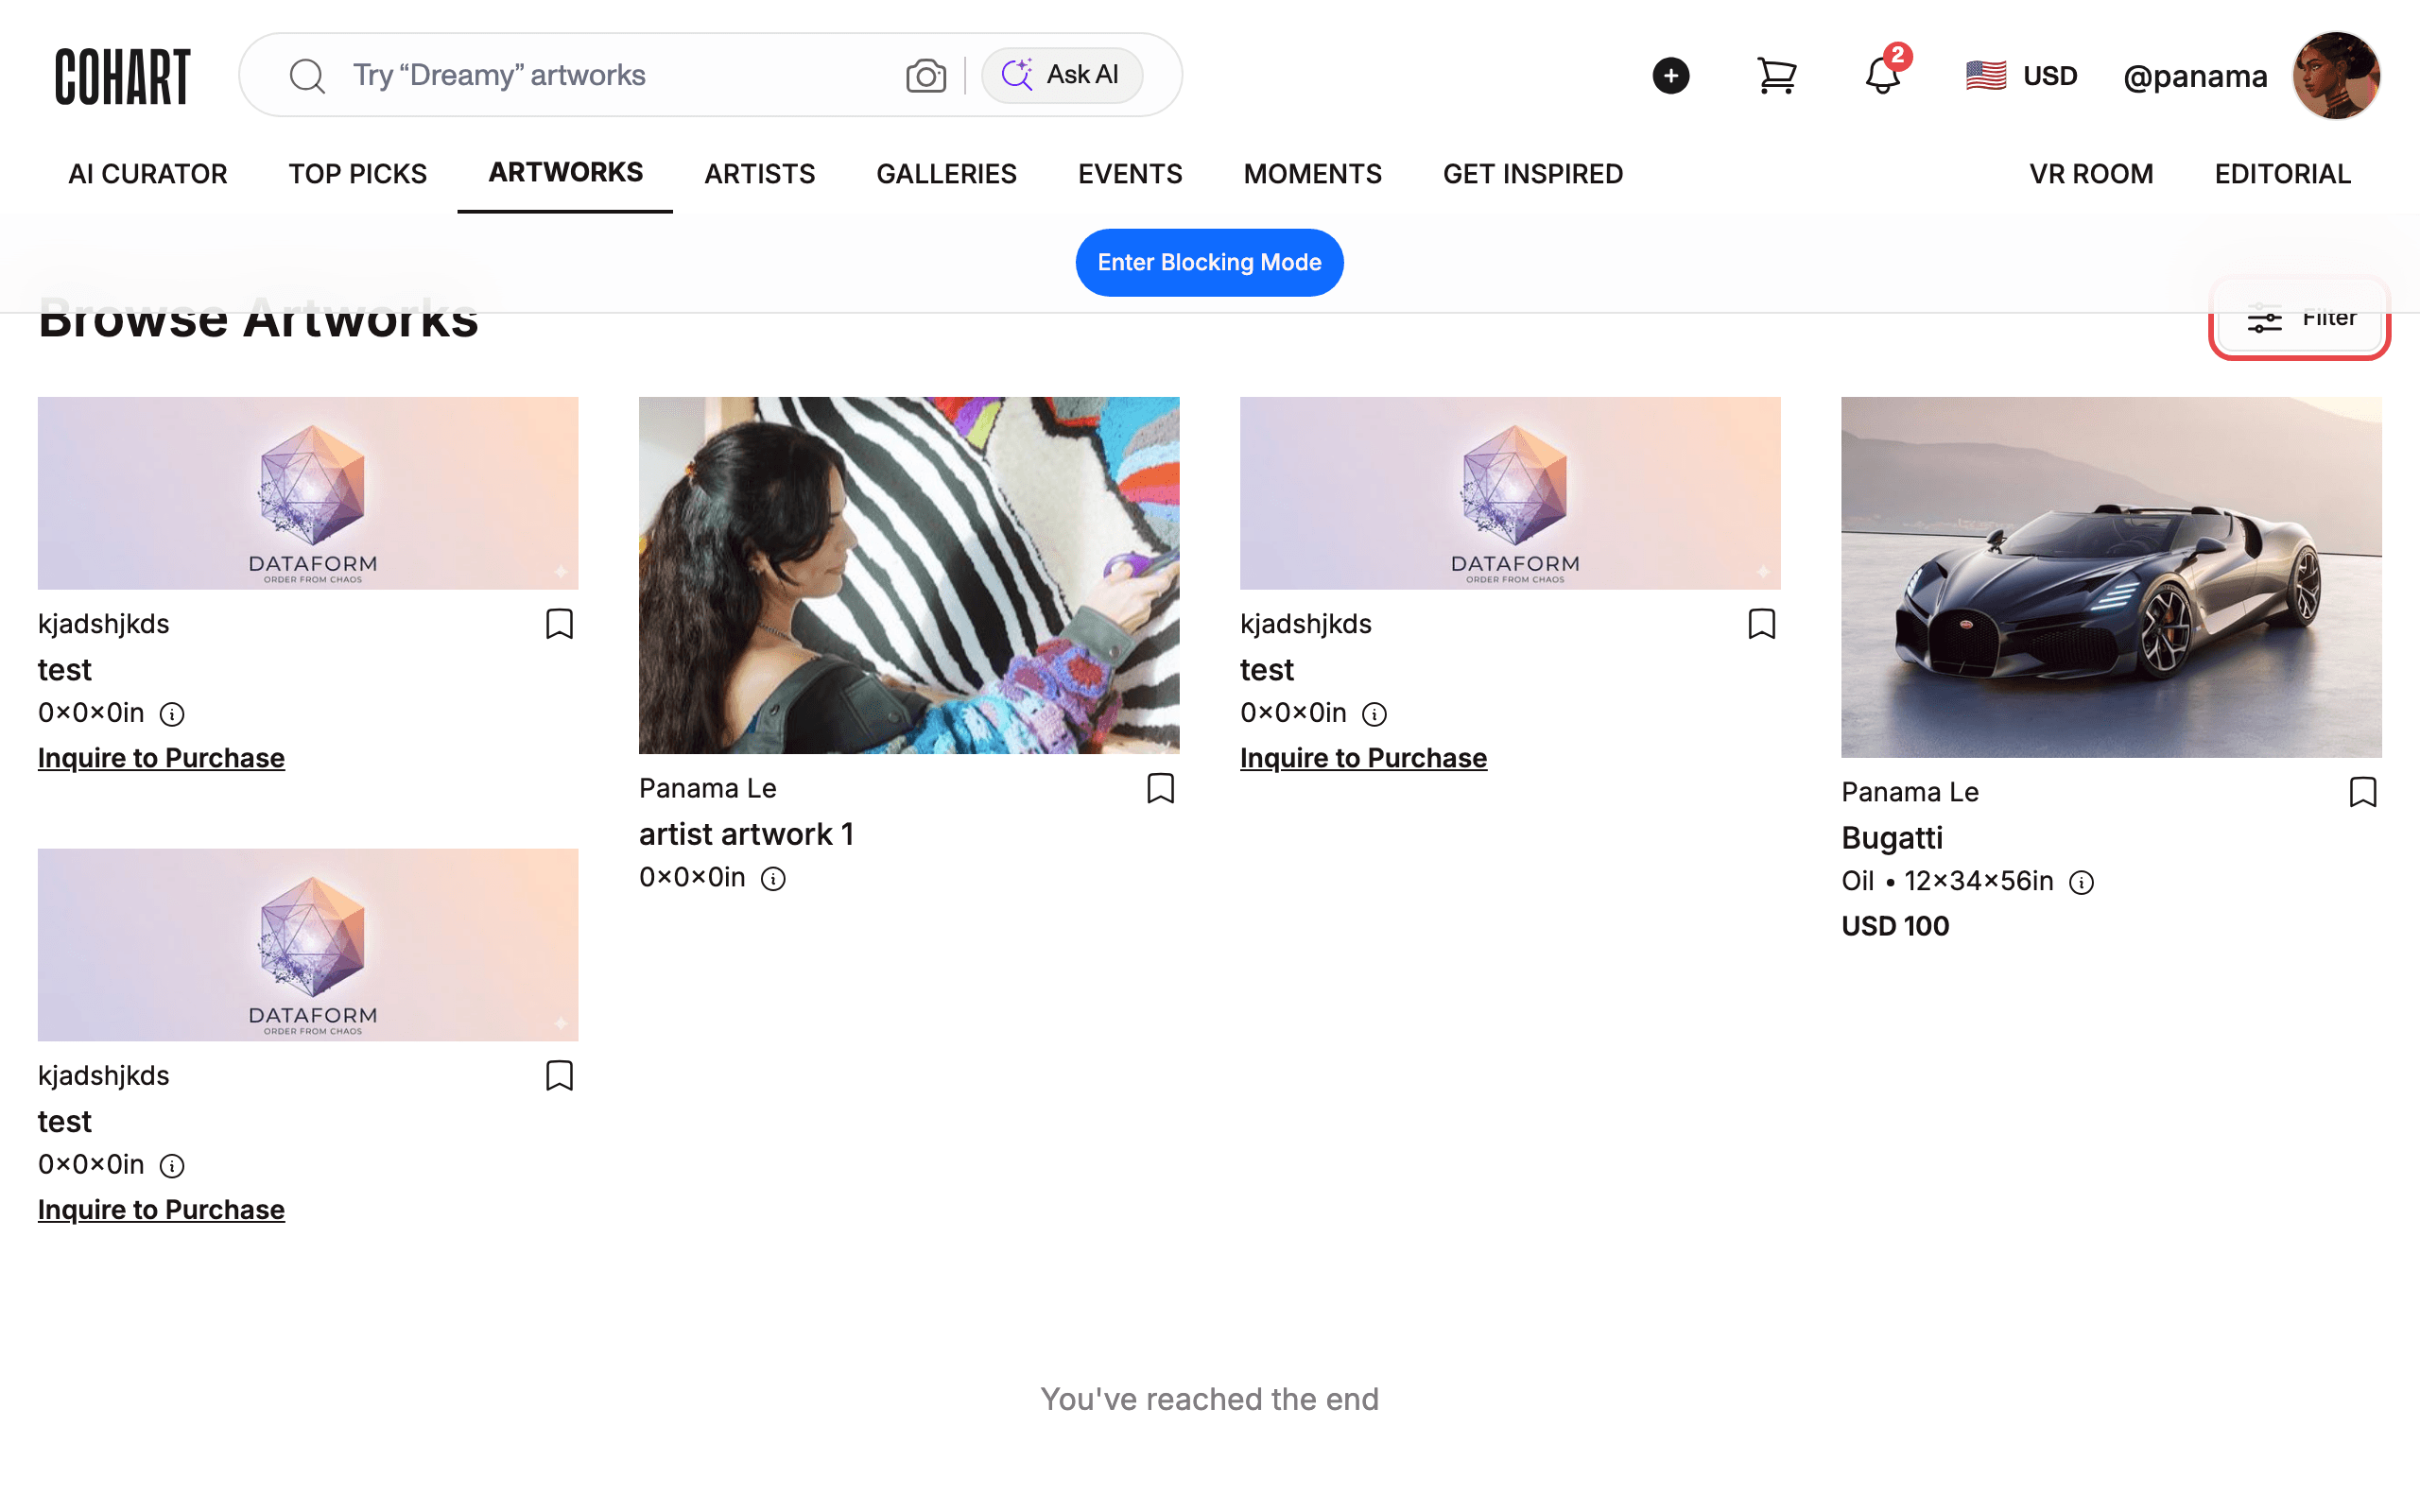Open the "artist artwork 1" image thumbnail
This screenshot has width=2420, height=1512.
[x=909, y=575]
